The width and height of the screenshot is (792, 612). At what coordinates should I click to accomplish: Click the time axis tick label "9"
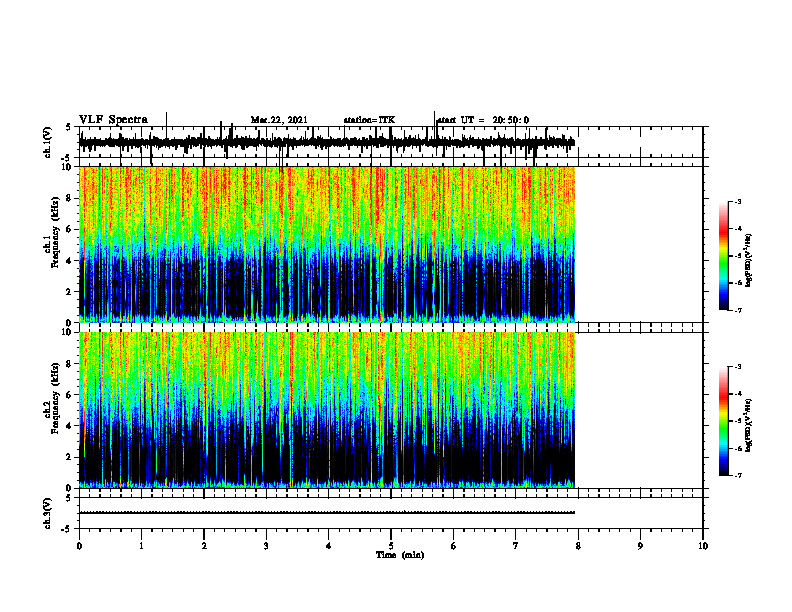pos(640,546)
